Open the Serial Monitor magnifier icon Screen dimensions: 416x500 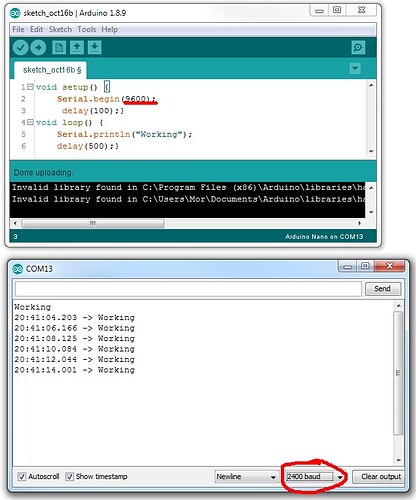click(358, 47)
